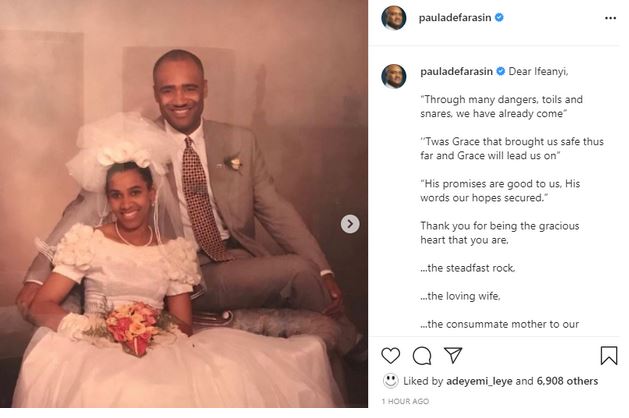Click the 'Dear Ifeanyi' caption text
Image resolution: width=629 pixels, height=418 pixels.
[538, 71]
